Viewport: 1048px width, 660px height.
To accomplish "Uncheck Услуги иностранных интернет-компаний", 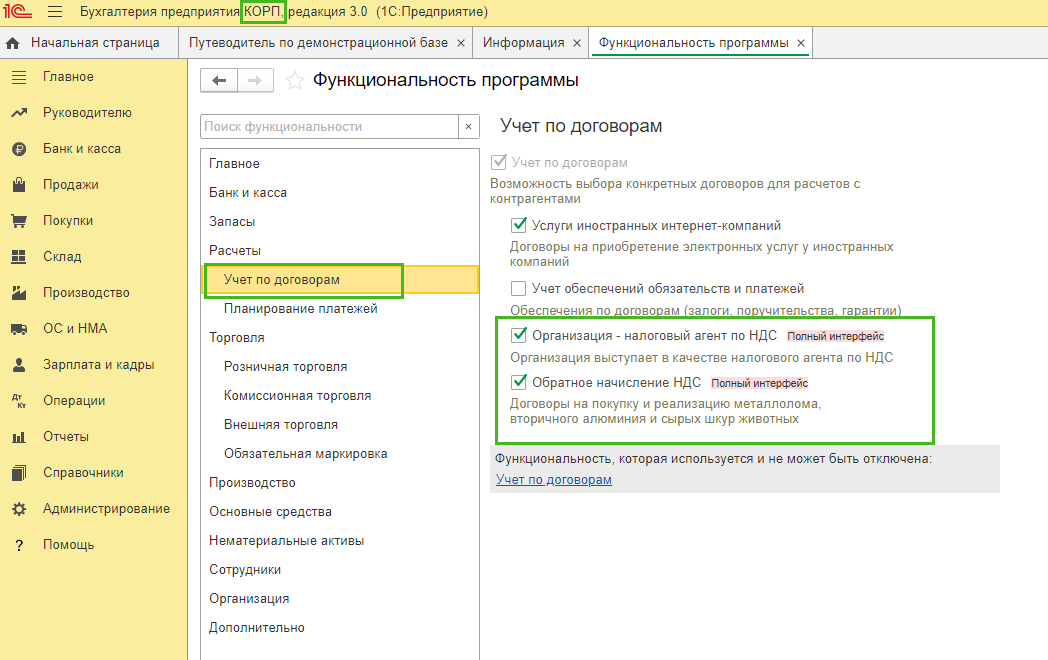I will [519, 225].
